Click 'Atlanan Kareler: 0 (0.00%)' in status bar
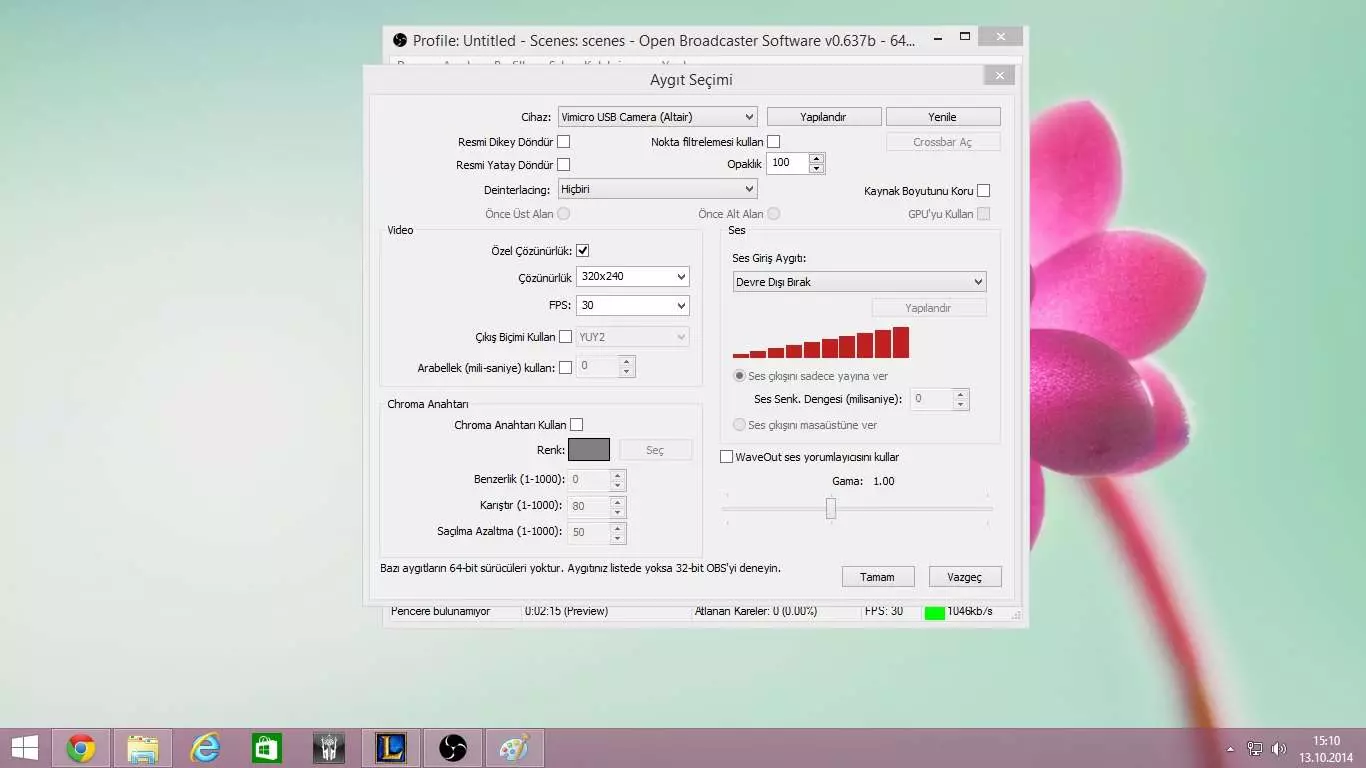Image resolution: width=1366 pixels, height=768 pixels. click(755, 611)
